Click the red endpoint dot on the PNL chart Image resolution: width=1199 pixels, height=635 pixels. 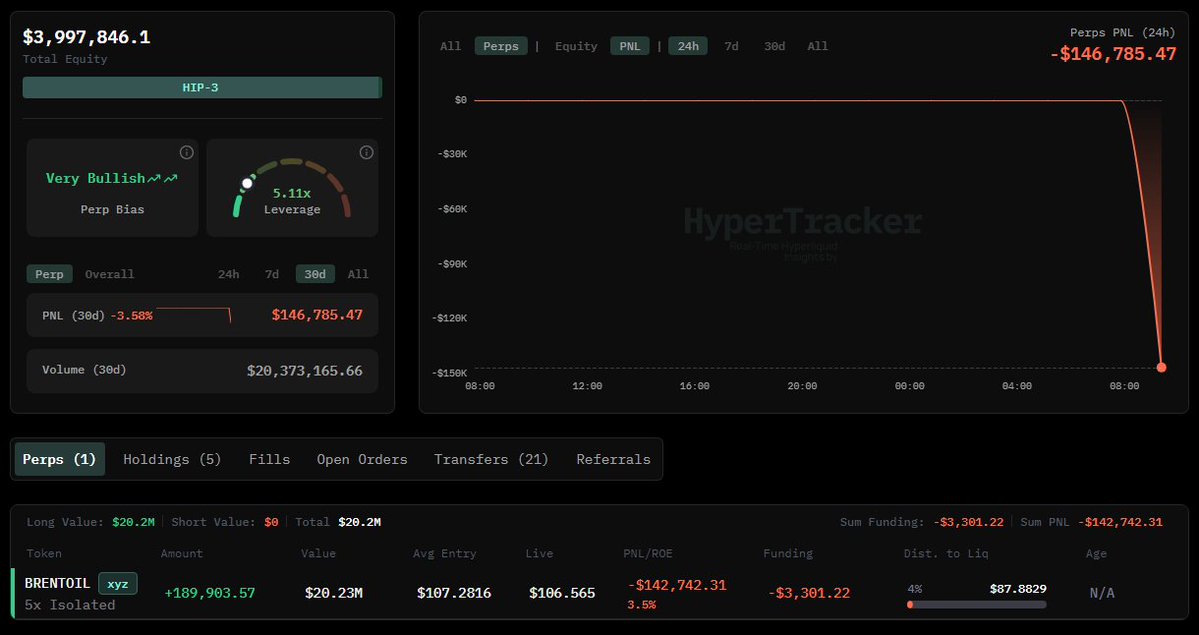(x=1160, y=367)
